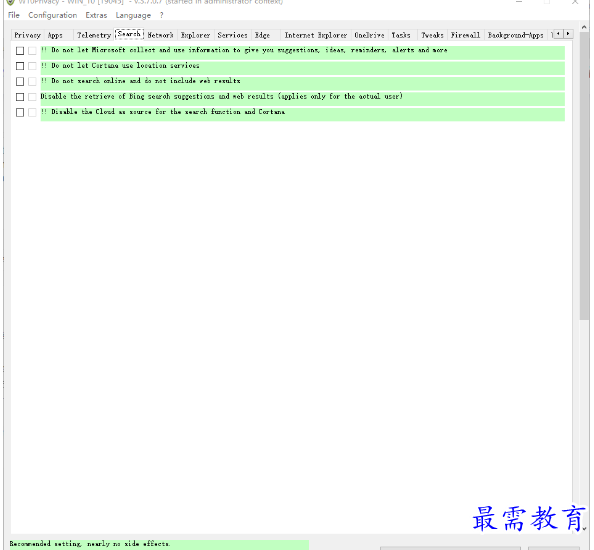
Task: Select the Search tab
Action: pos(129,34)
